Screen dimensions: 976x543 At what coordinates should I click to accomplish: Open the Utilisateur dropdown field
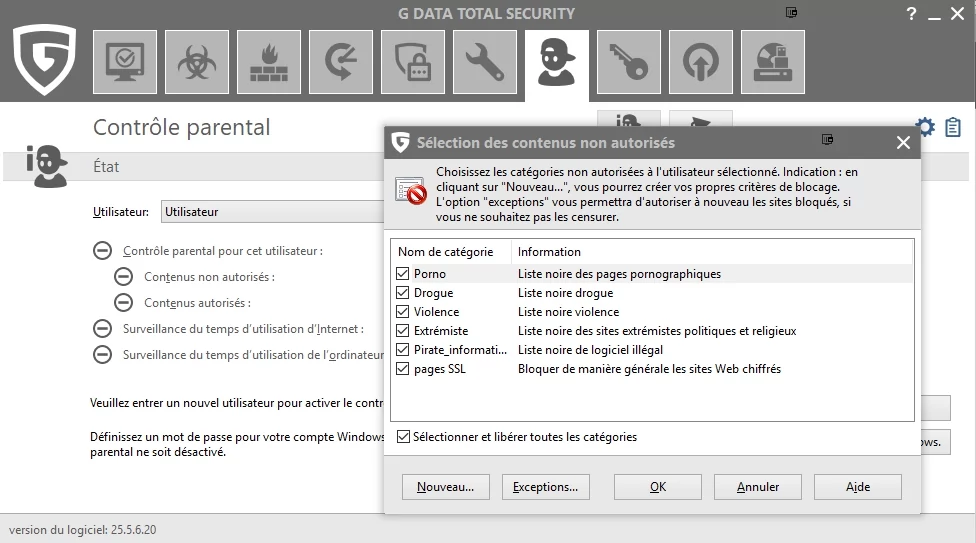273,212
